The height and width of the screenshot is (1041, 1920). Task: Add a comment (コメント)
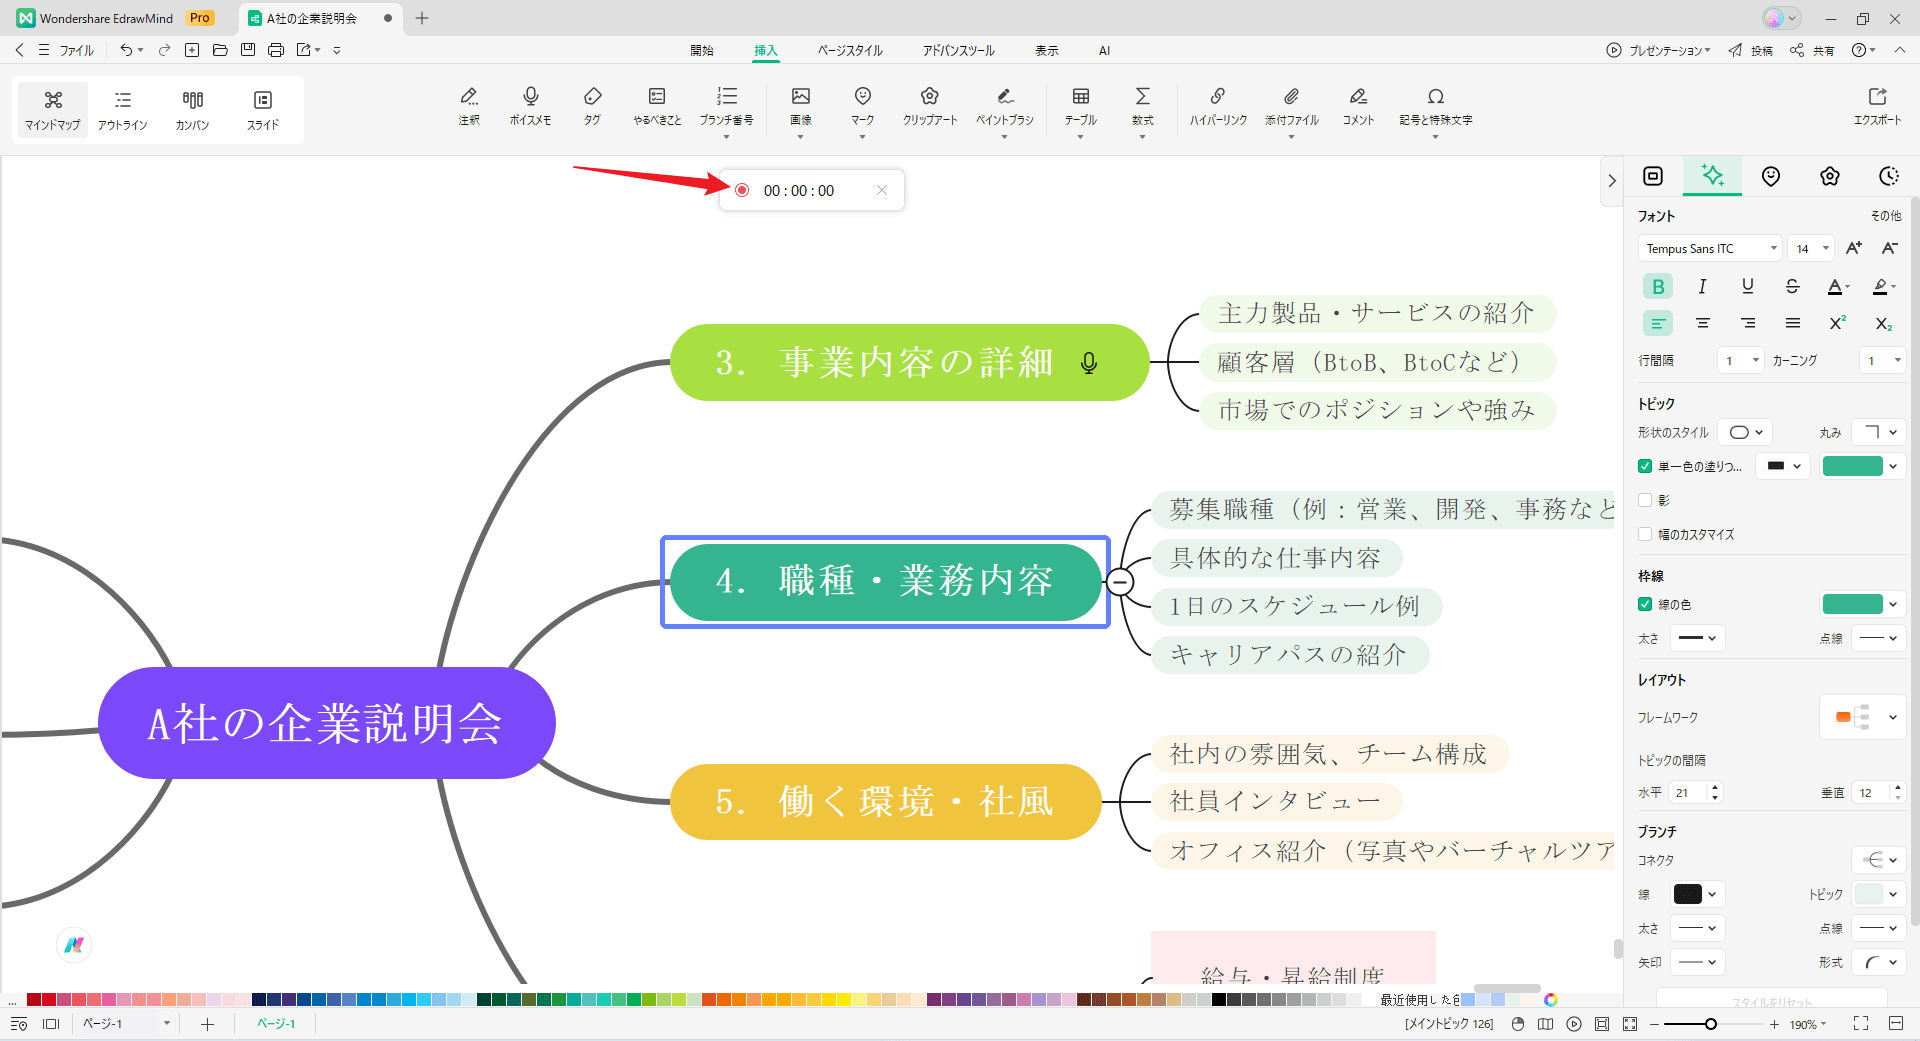click(x=1358, y=106)
